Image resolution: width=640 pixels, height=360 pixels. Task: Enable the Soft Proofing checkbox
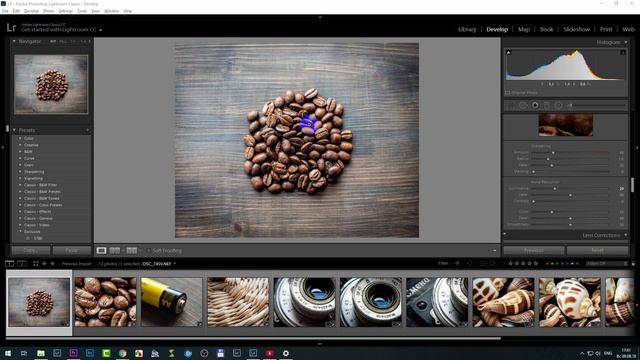point(149,251)
